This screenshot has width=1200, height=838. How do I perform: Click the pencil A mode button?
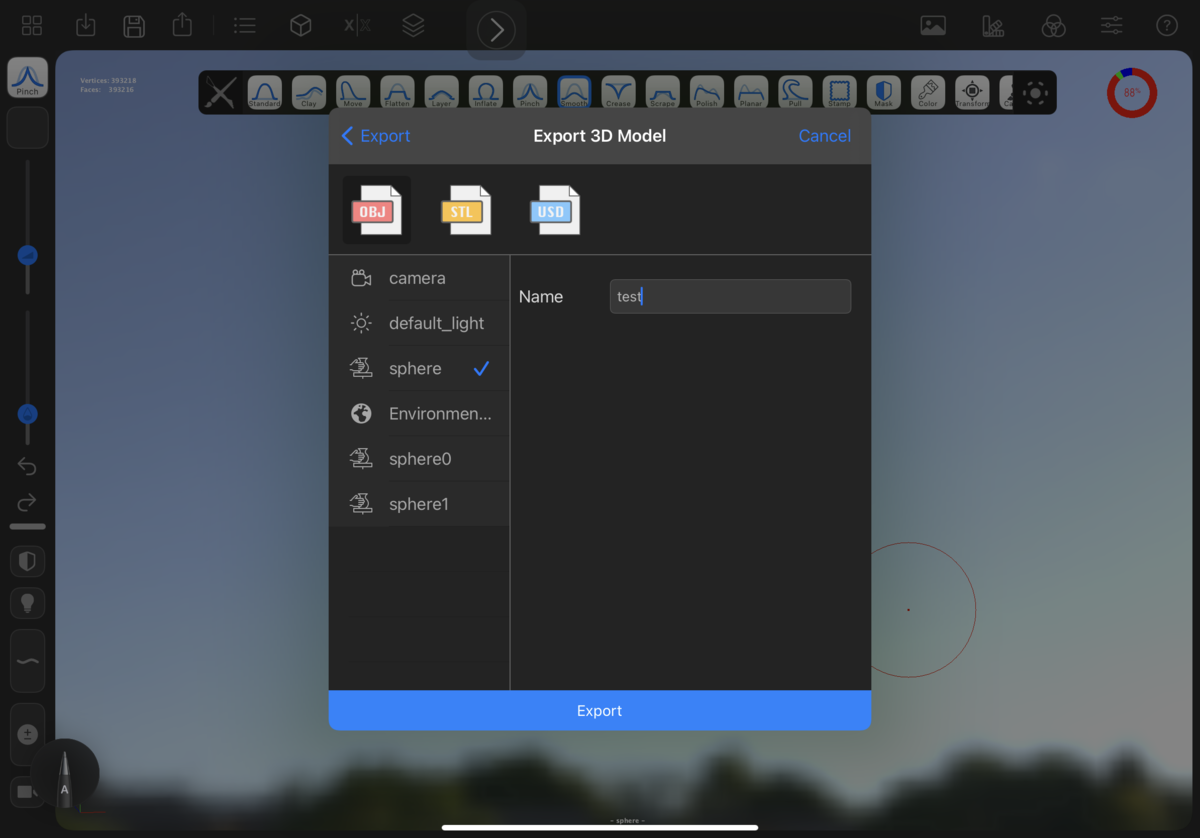[x=65, y=775]
